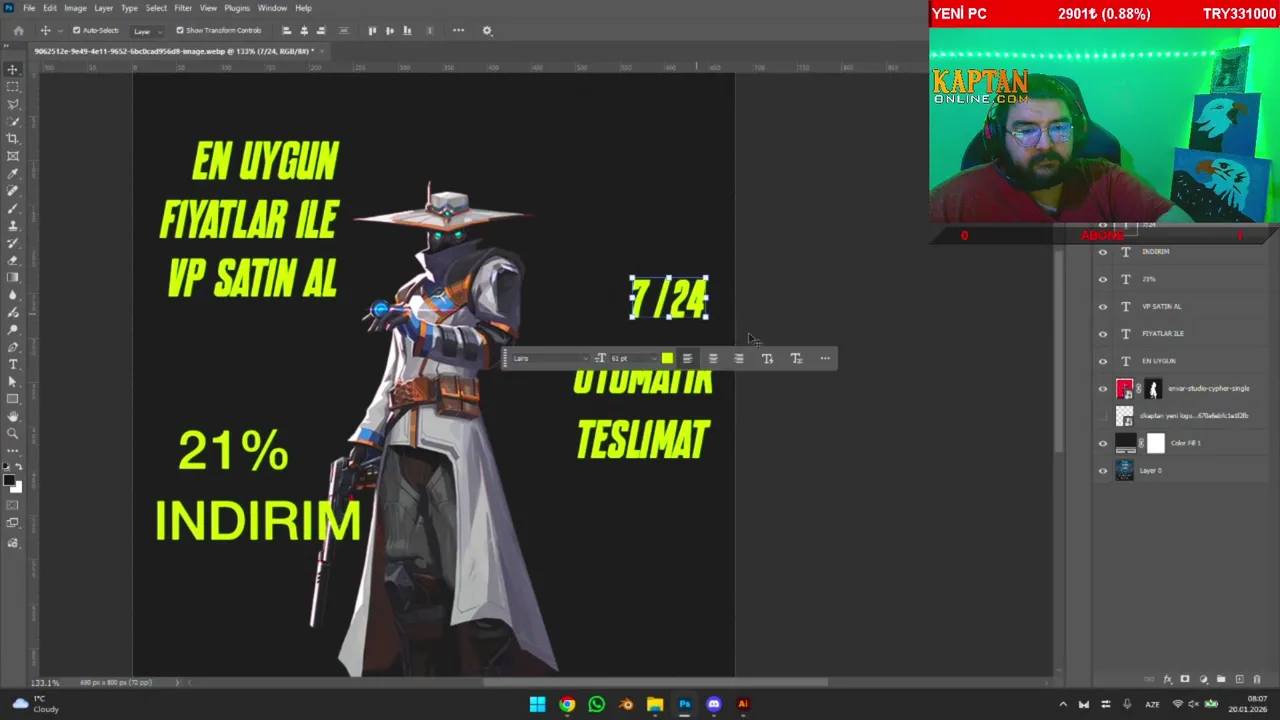Hide the envar-studio-cypher-single layer

[1103, 389]
